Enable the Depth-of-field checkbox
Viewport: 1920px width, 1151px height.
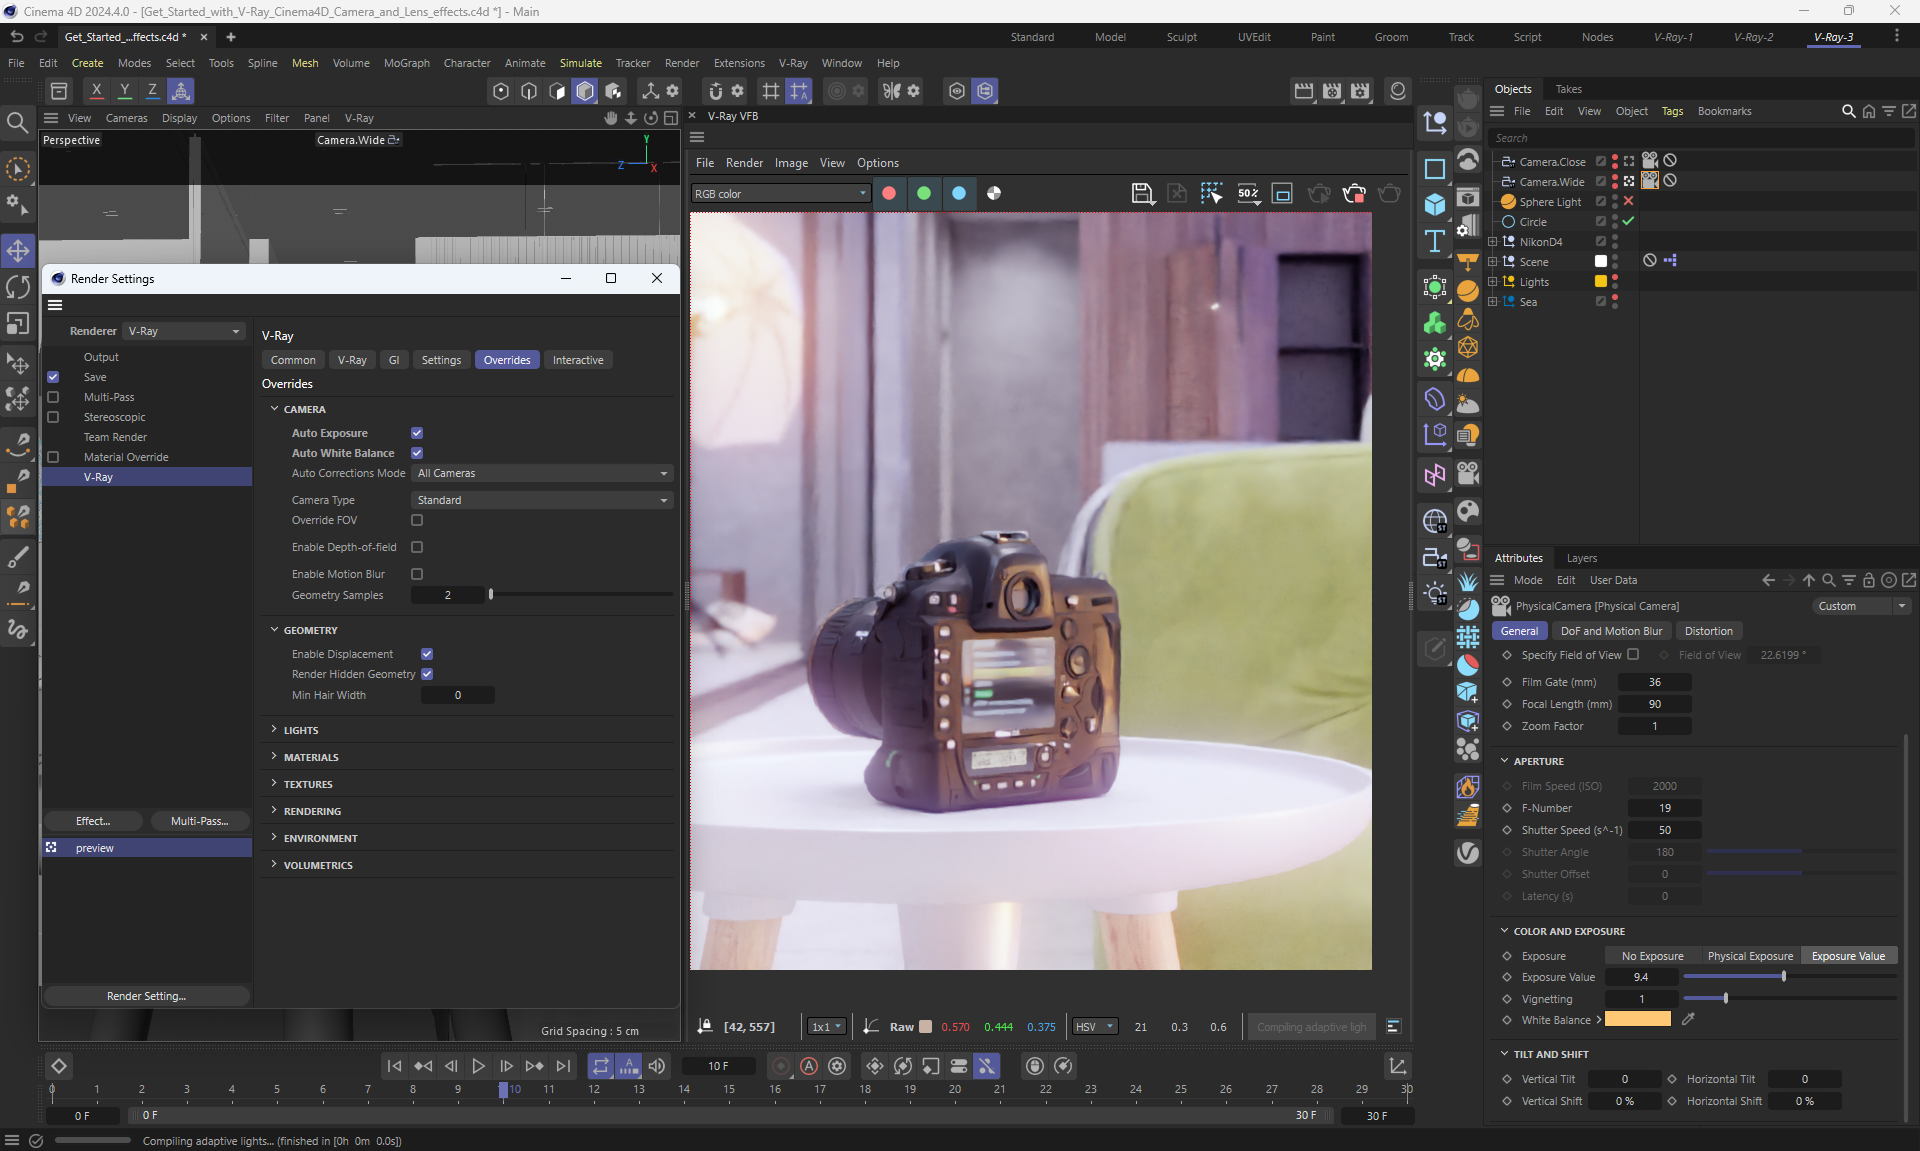tap(417, 547)
